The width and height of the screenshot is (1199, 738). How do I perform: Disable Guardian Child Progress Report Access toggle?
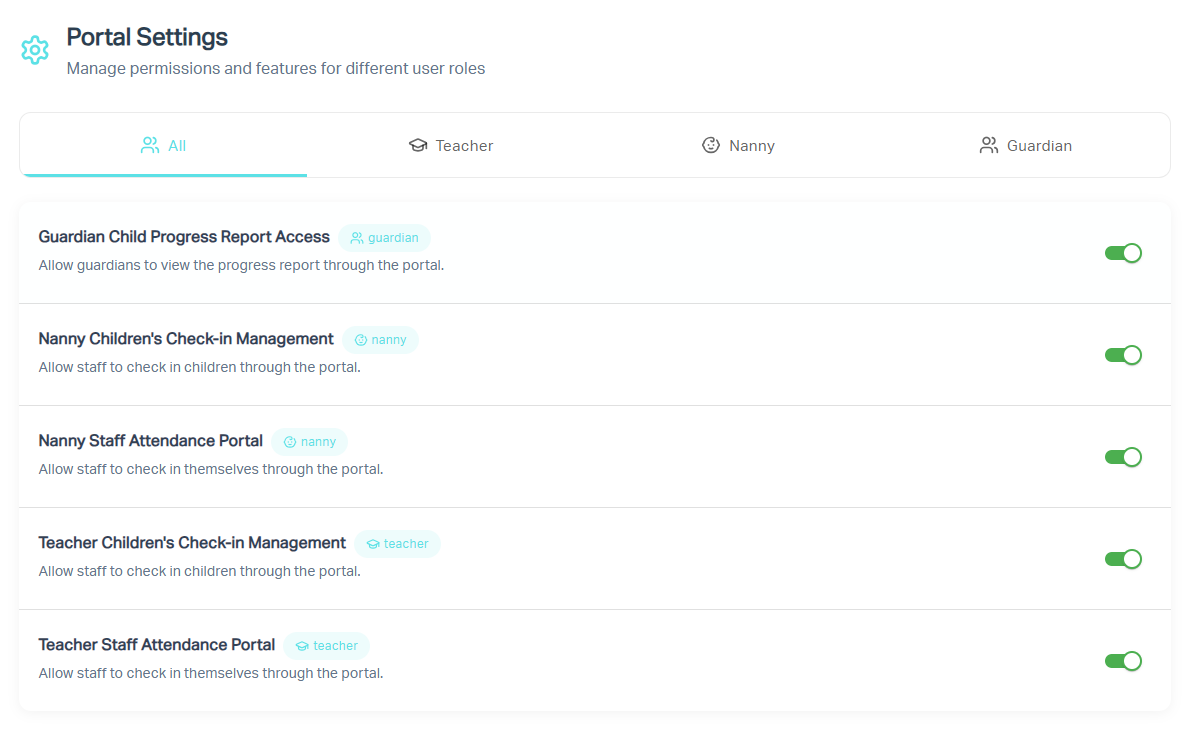pos(1122,253)
